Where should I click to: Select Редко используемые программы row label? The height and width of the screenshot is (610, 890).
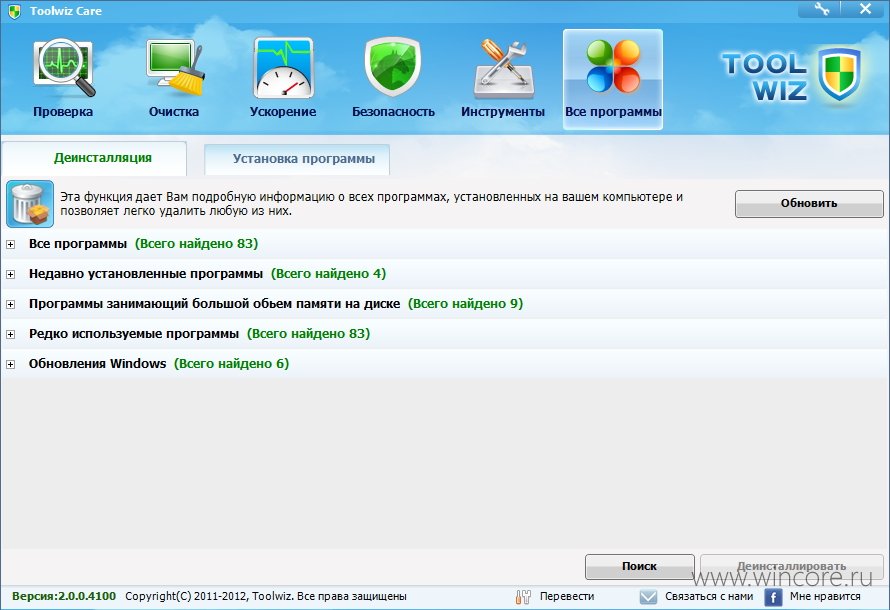pyautogui.click(x=134, y=334)
